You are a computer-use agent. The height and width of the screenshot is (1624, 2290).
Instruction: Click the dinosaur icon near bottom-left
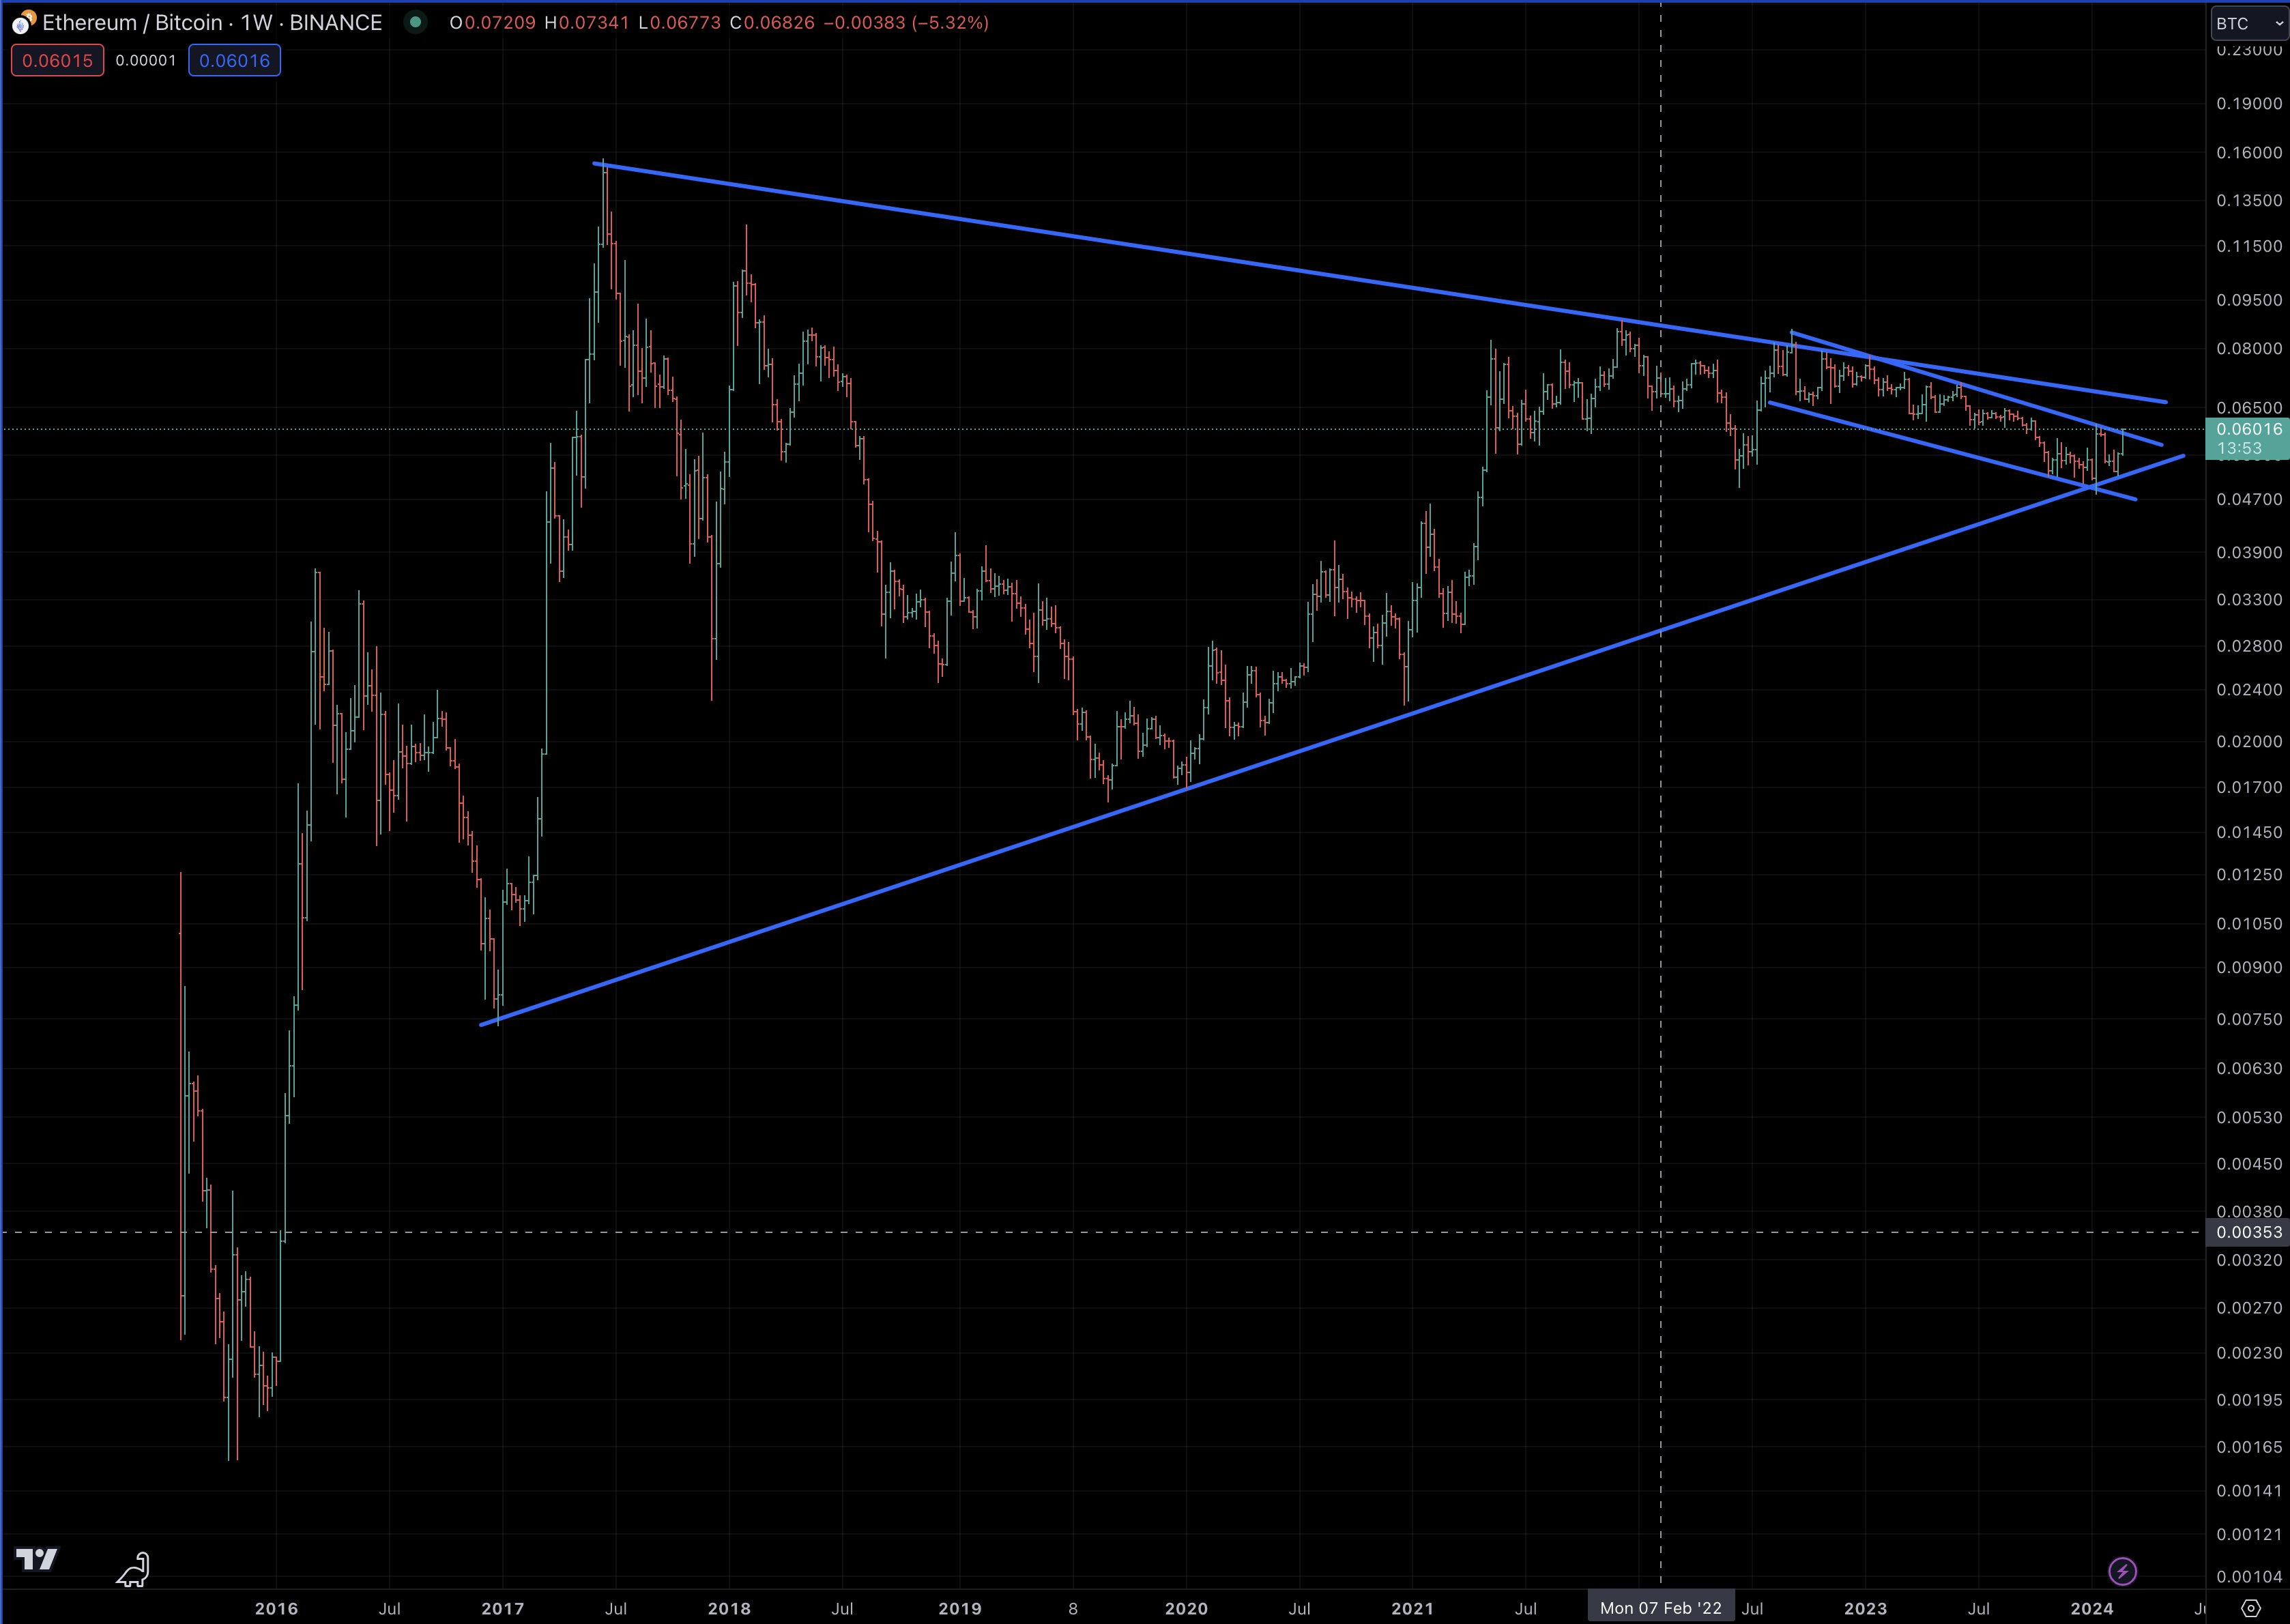pos(133,1570)
